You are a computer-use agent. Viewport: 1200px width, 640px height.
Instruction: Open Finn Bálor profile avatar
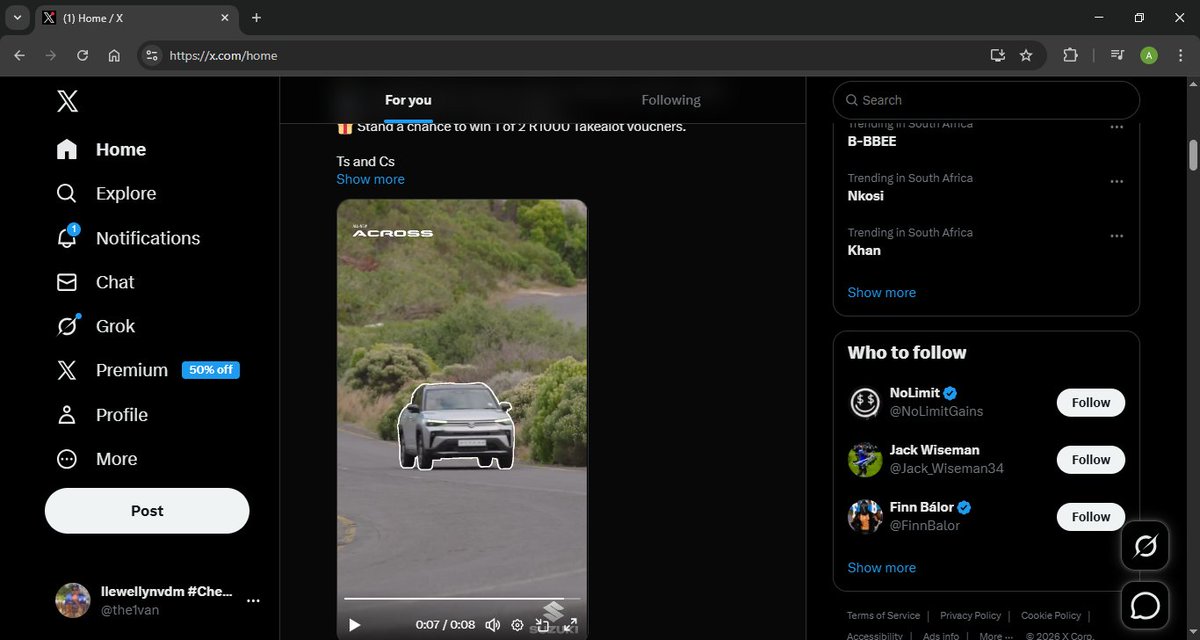tap(865, 517)
